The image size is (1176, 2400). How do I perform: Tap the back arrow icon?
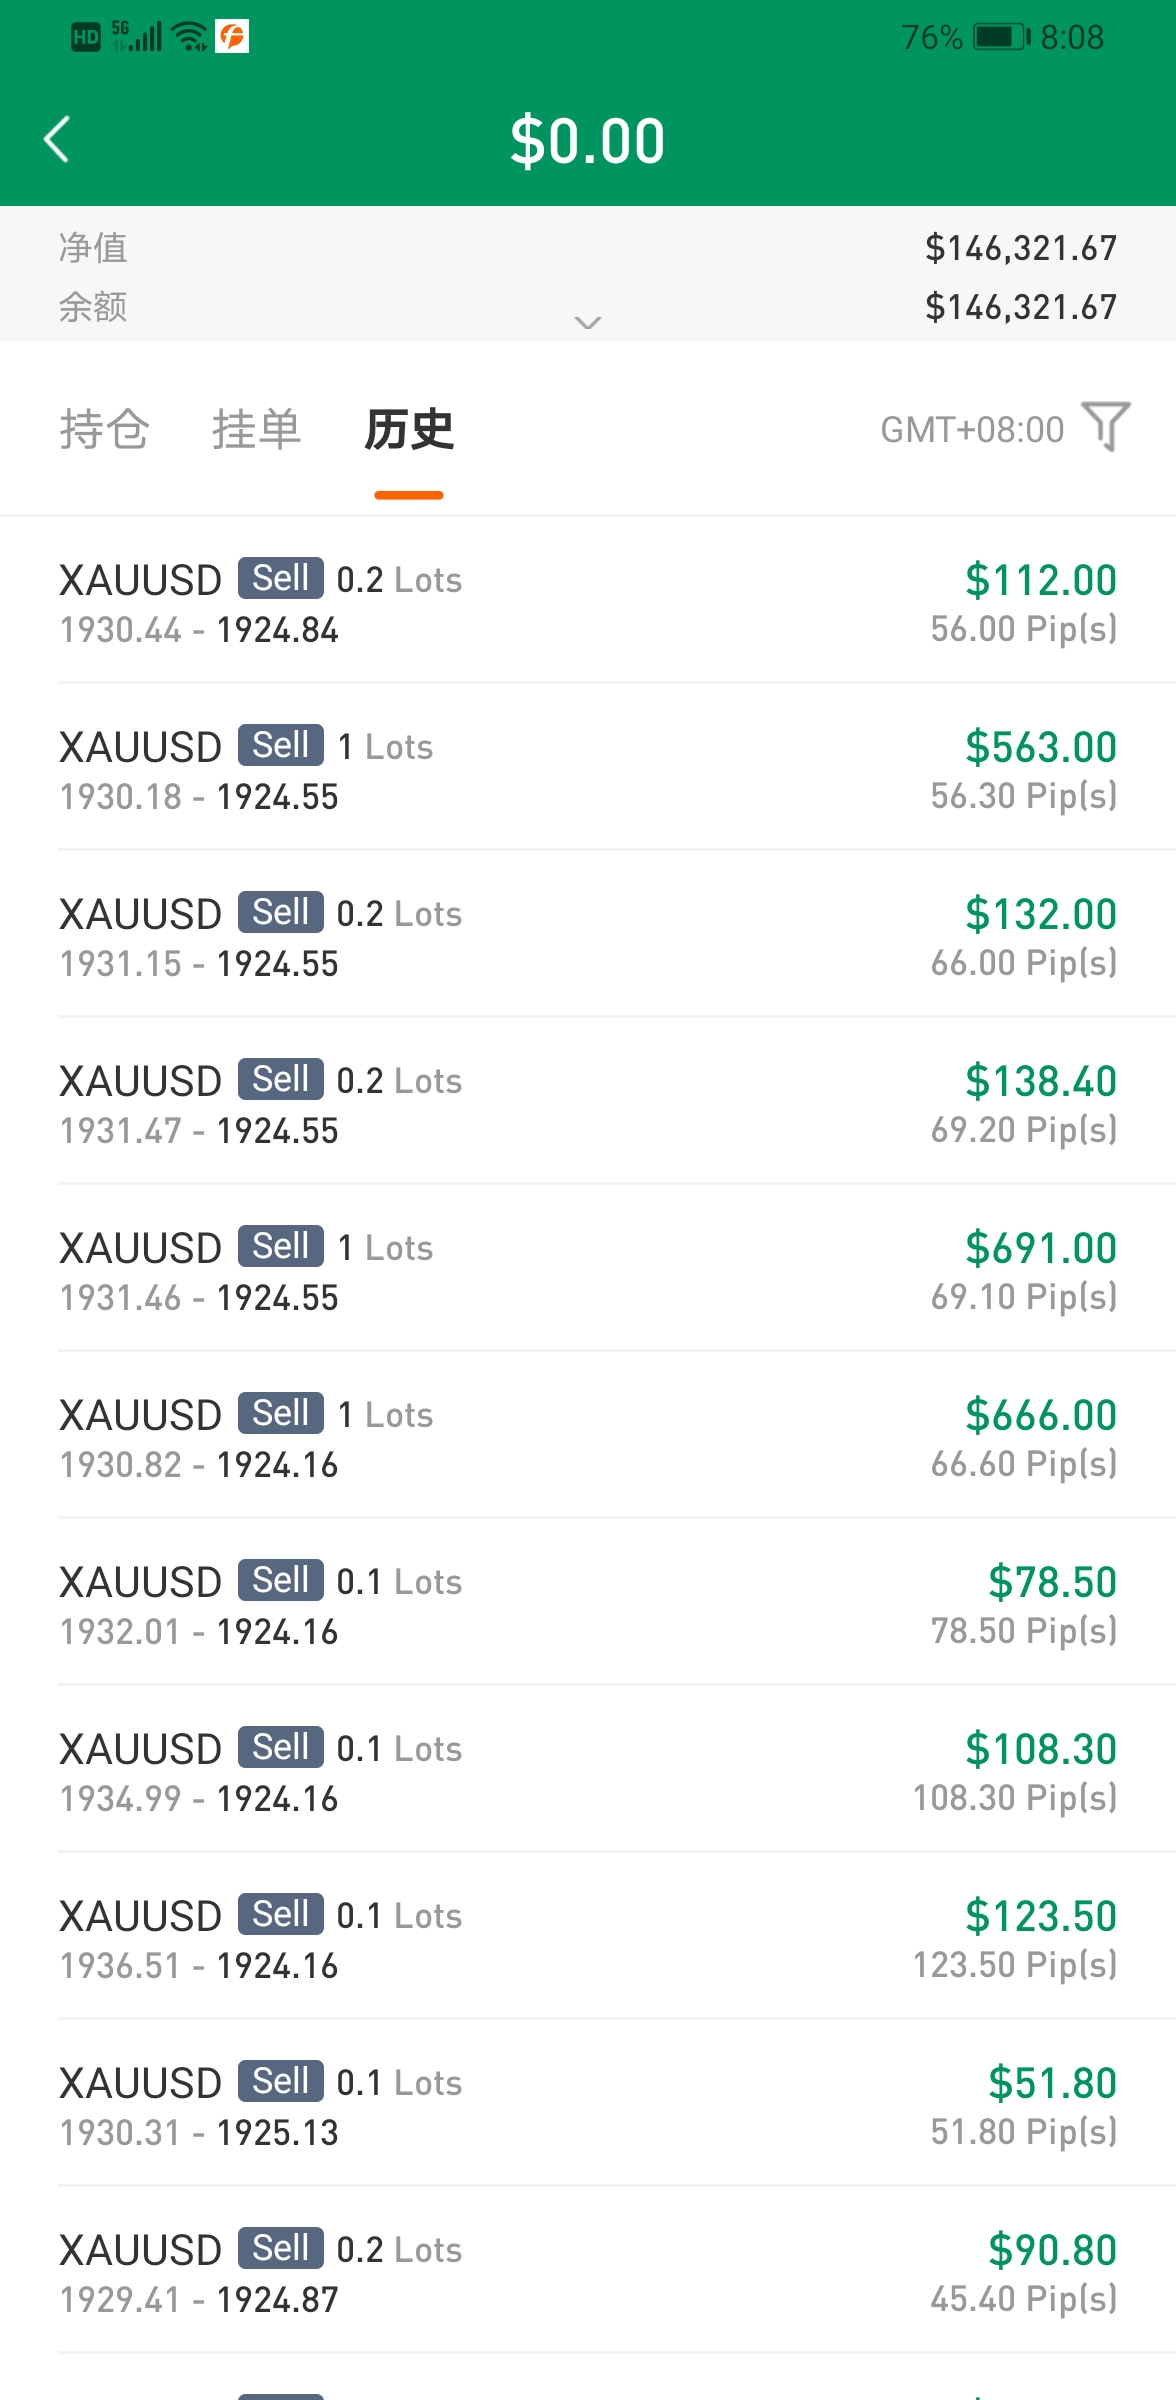[x=57, y=139]
